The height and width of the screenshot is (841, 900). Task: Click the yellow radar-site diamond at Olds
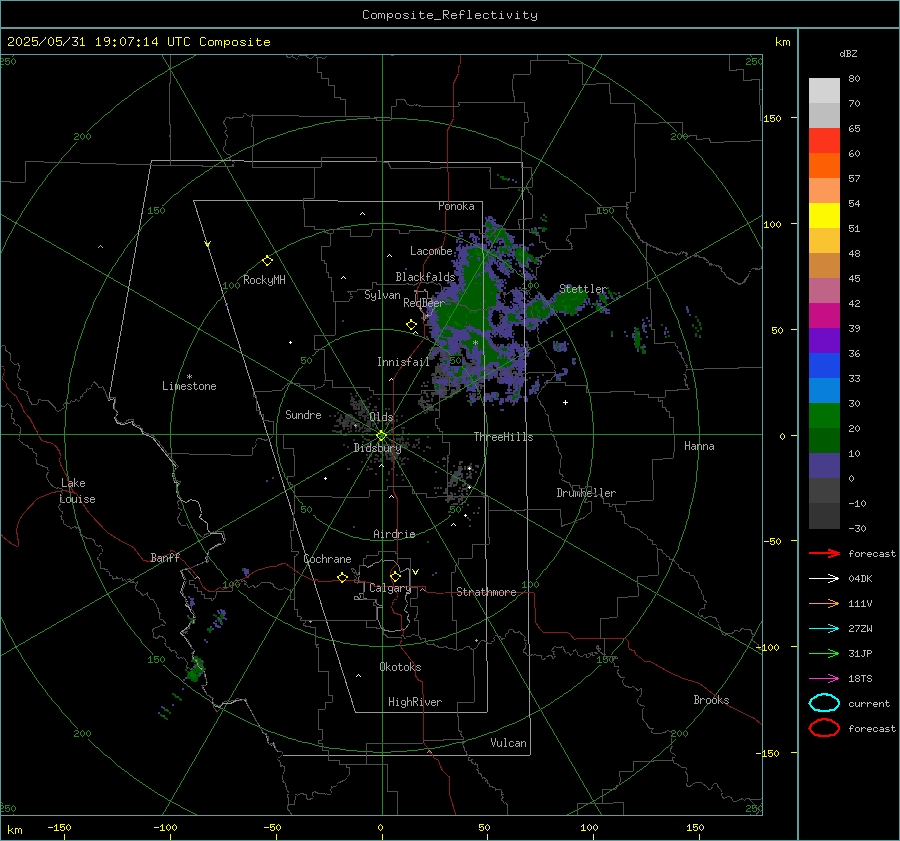pyautogui.click(x=381, y=436)
